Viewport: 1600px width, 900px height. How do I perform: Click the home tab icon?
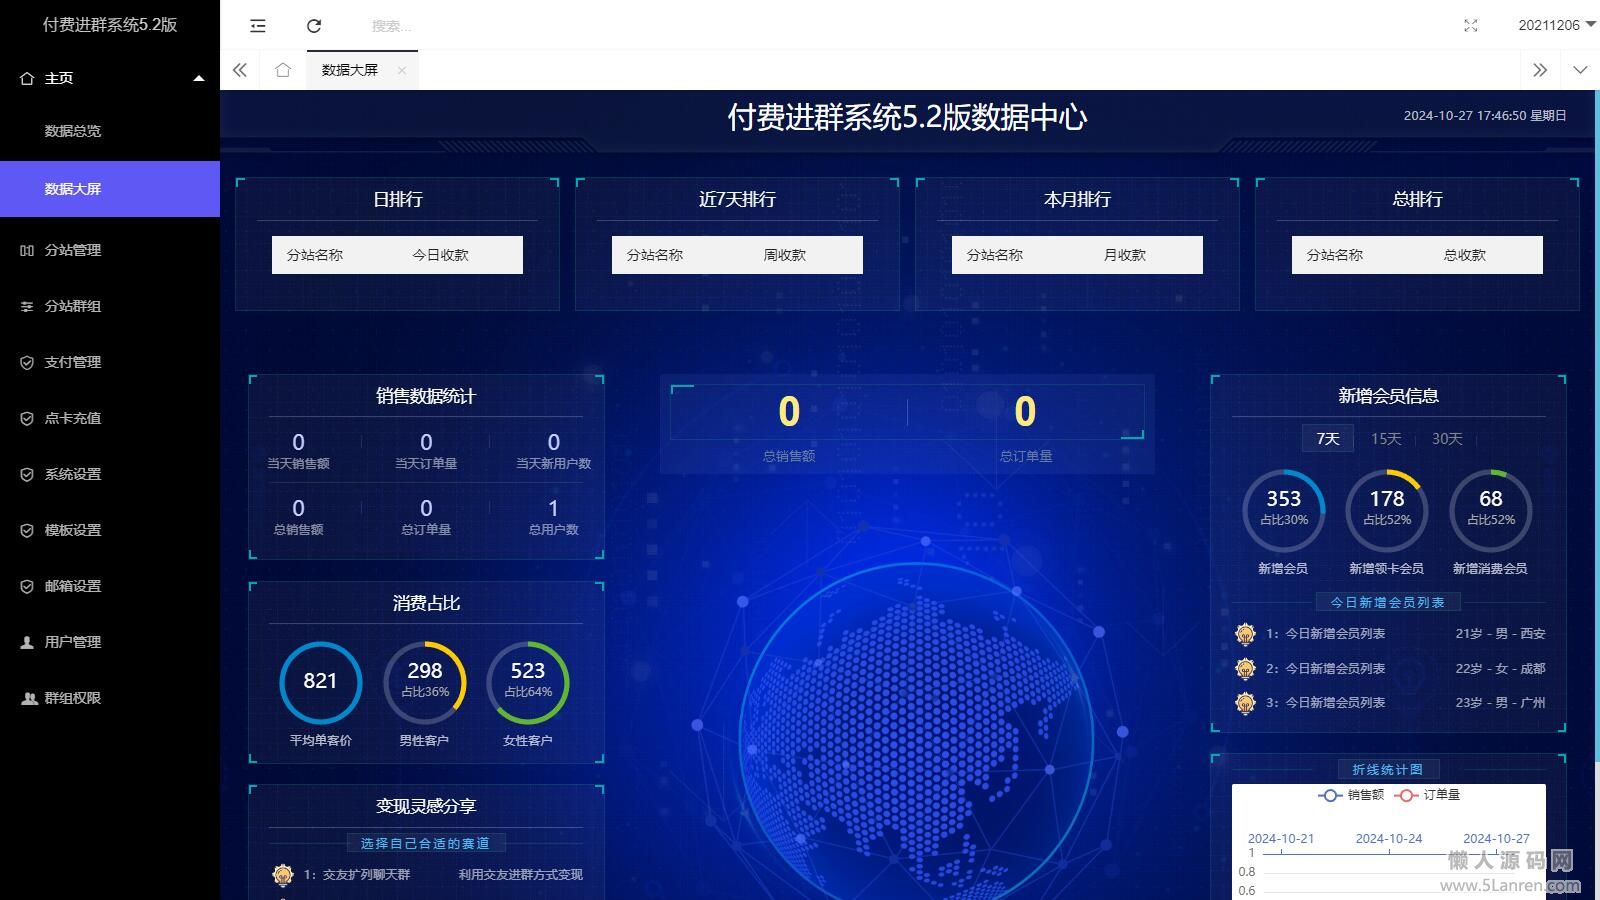pos(283,70)
